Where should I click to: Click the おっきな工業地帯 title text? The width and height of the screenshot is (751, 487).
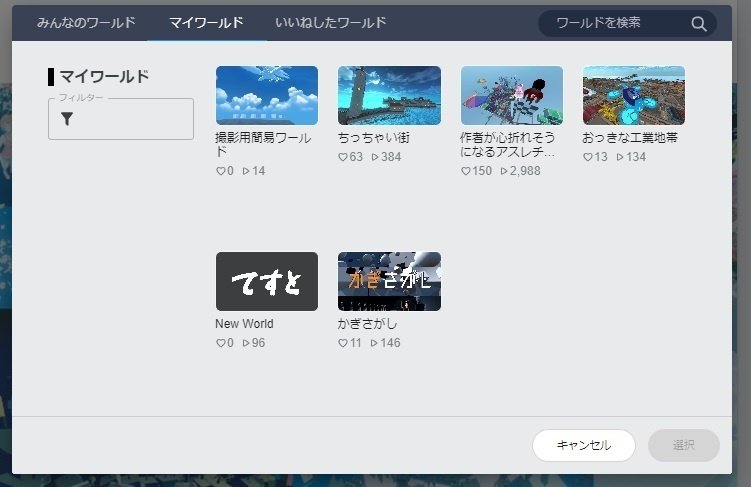tap(630, 138)
